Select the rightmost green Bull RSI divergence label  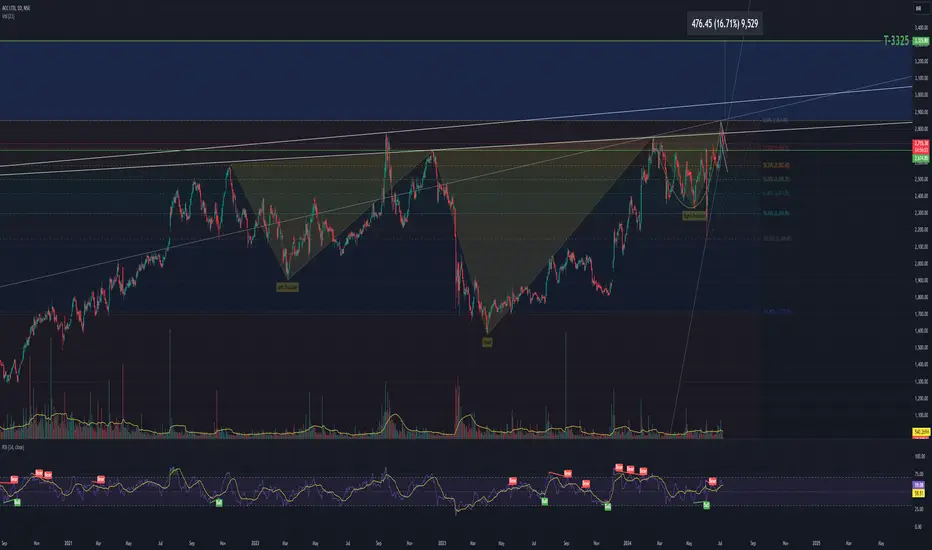click(x=706, y=505)
